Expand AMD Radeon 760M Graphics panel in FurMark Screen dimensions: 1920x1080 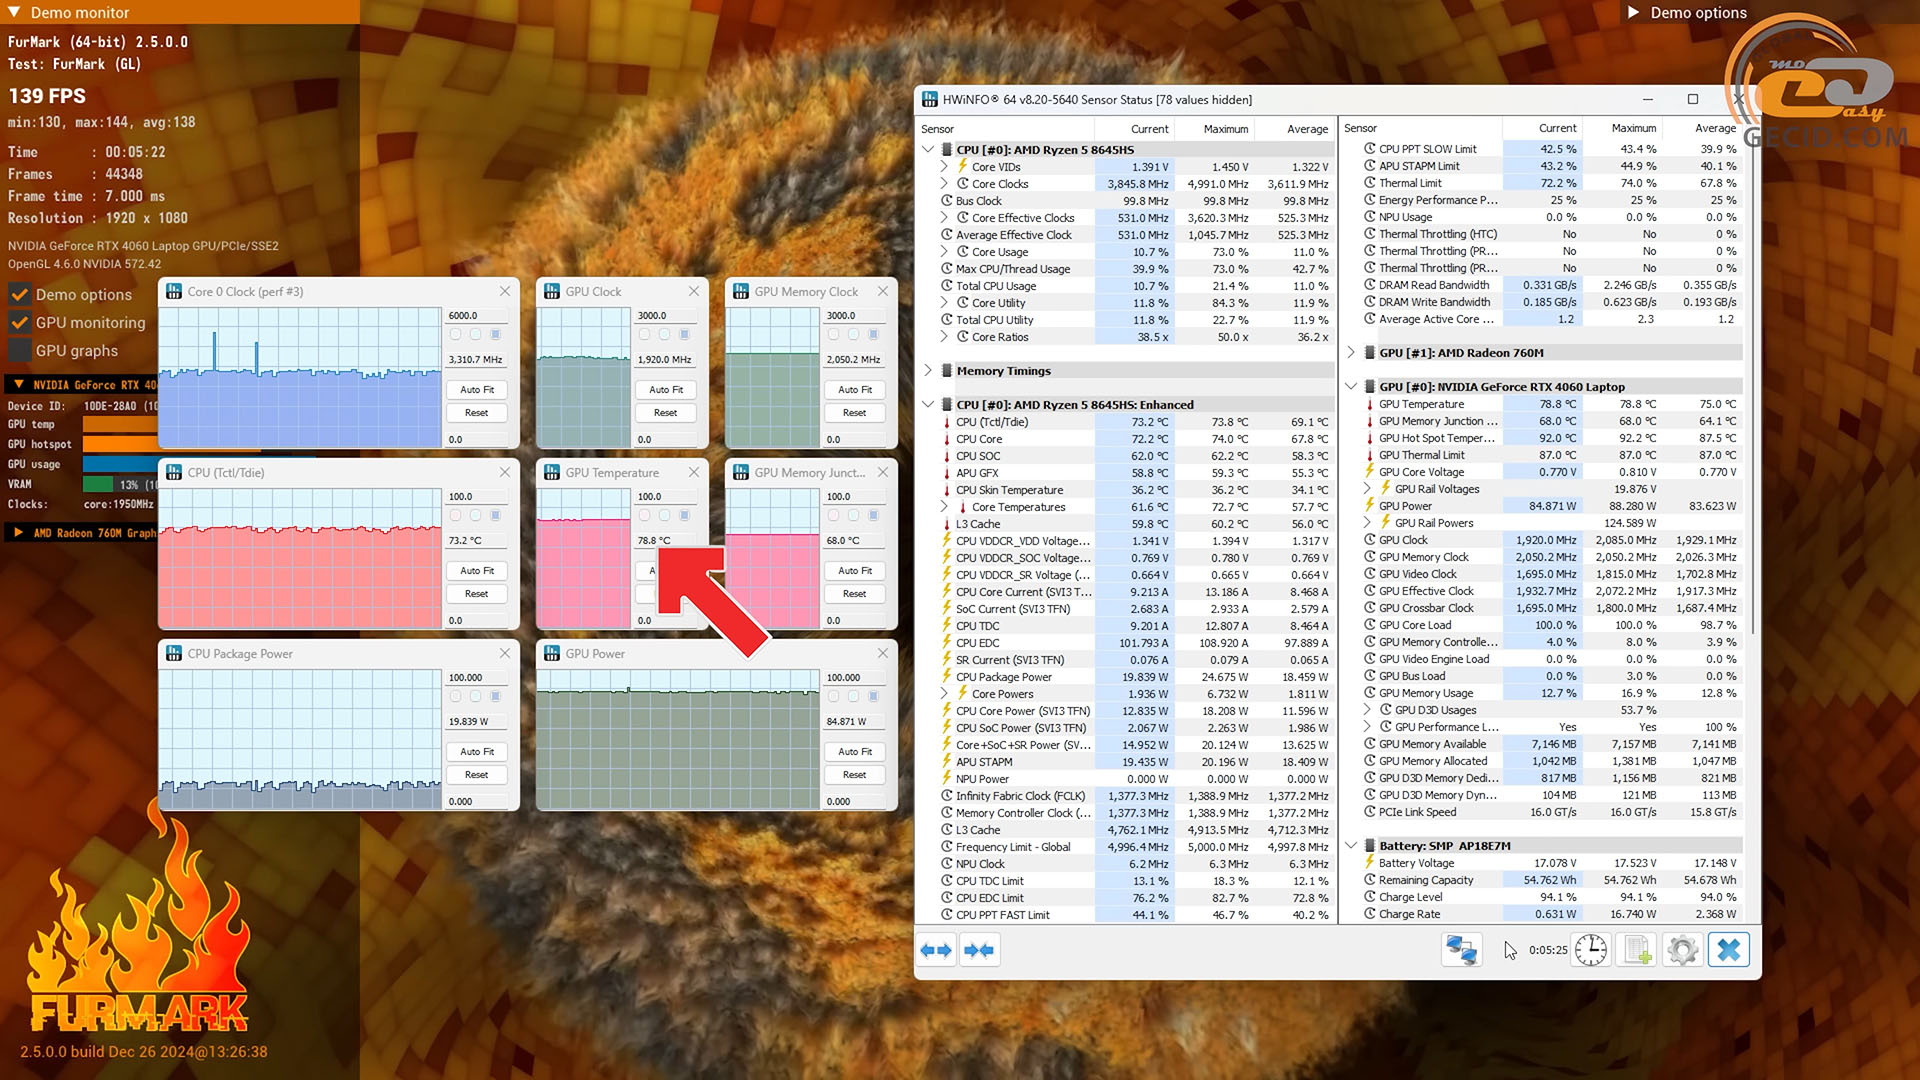click(x=19, y=533)
